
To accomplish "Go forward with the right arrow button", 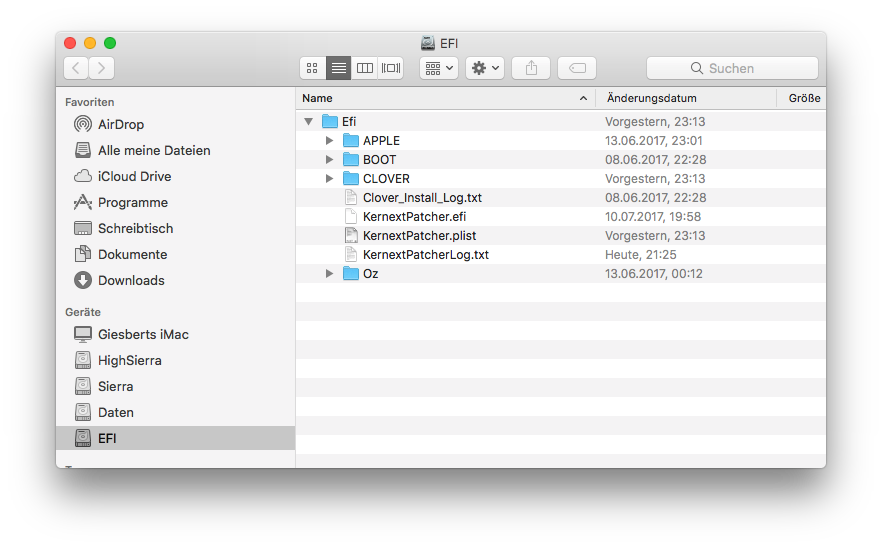I will tap(102, 68).
